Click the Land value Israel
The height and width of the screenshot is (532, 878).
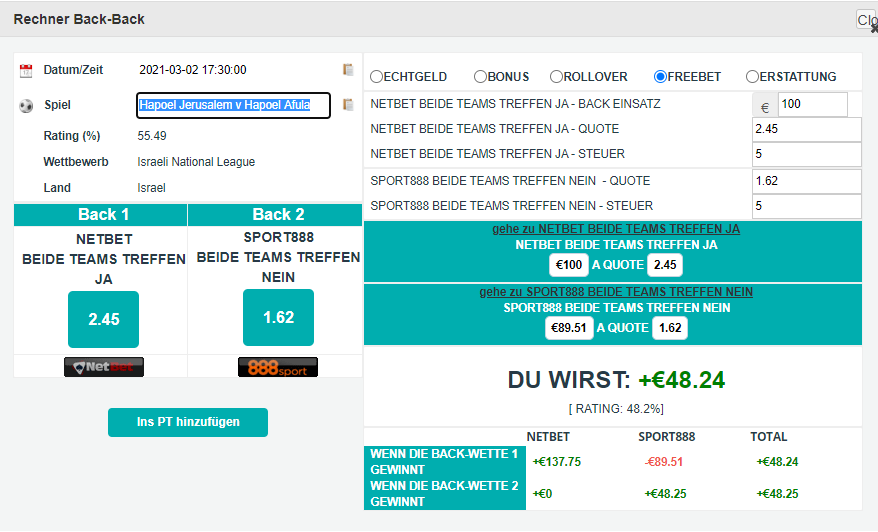tap(151, 188)
